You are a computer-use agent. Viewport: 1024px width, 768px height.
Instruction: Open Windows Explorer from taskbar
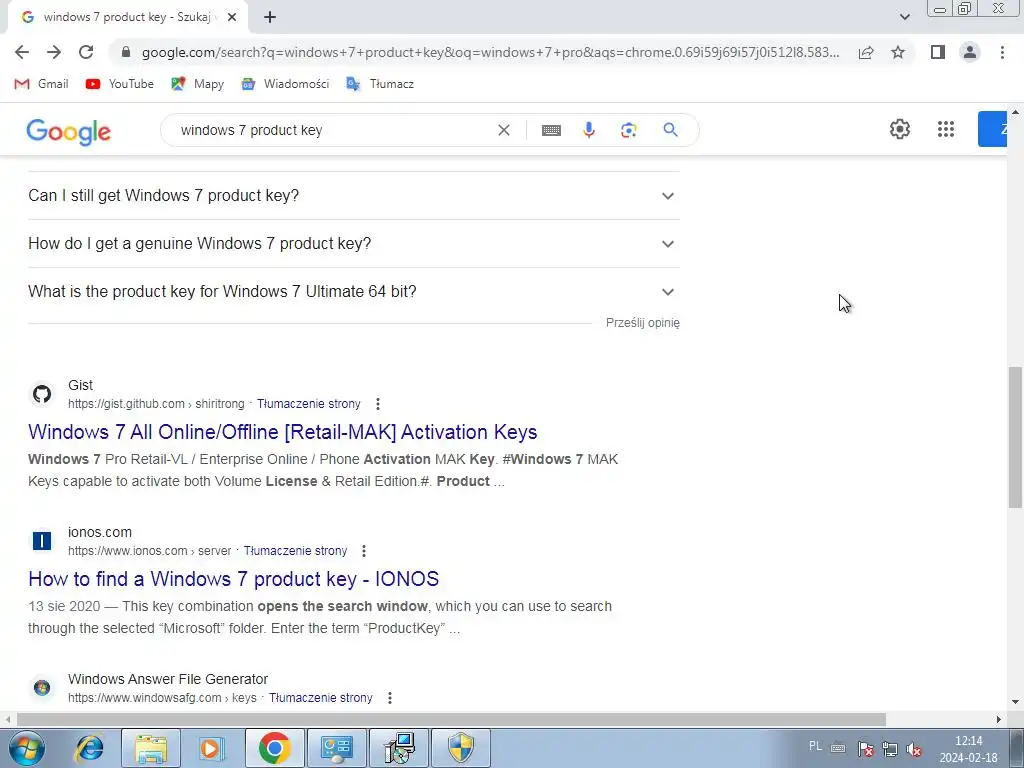tap(151, 748)
